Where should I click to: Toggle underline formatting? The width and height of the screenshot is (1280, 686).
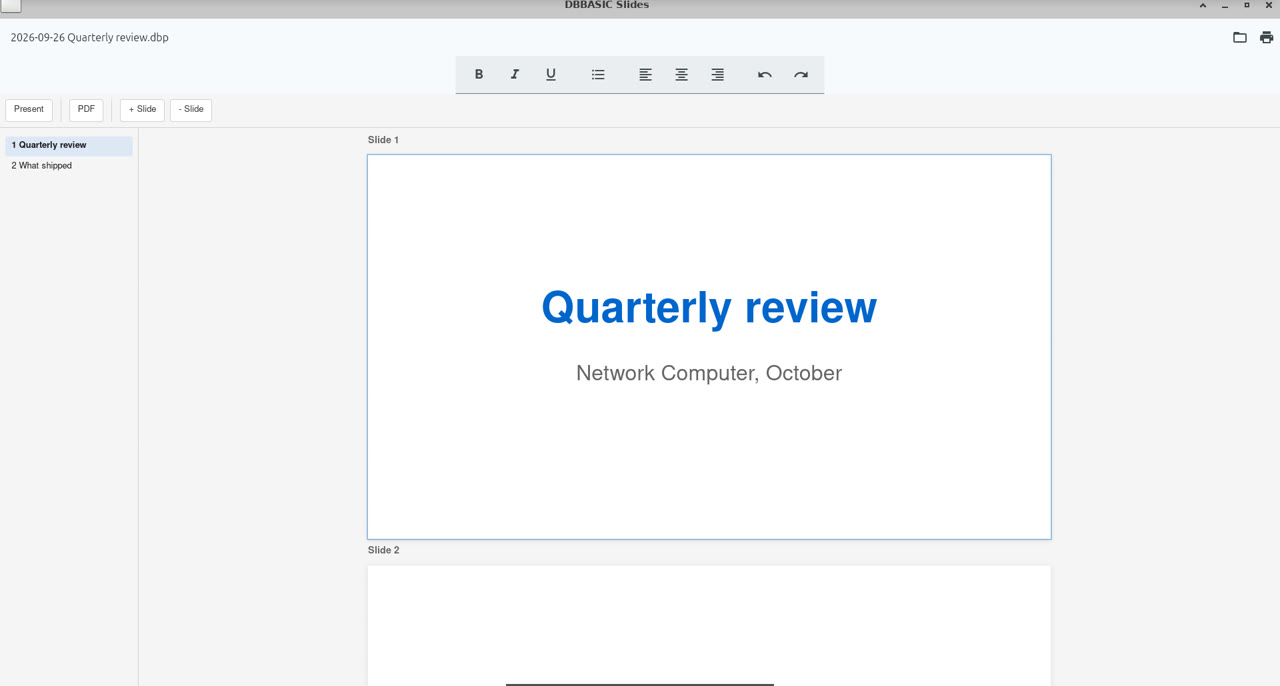pyautogui.click(x=551, y=74)
